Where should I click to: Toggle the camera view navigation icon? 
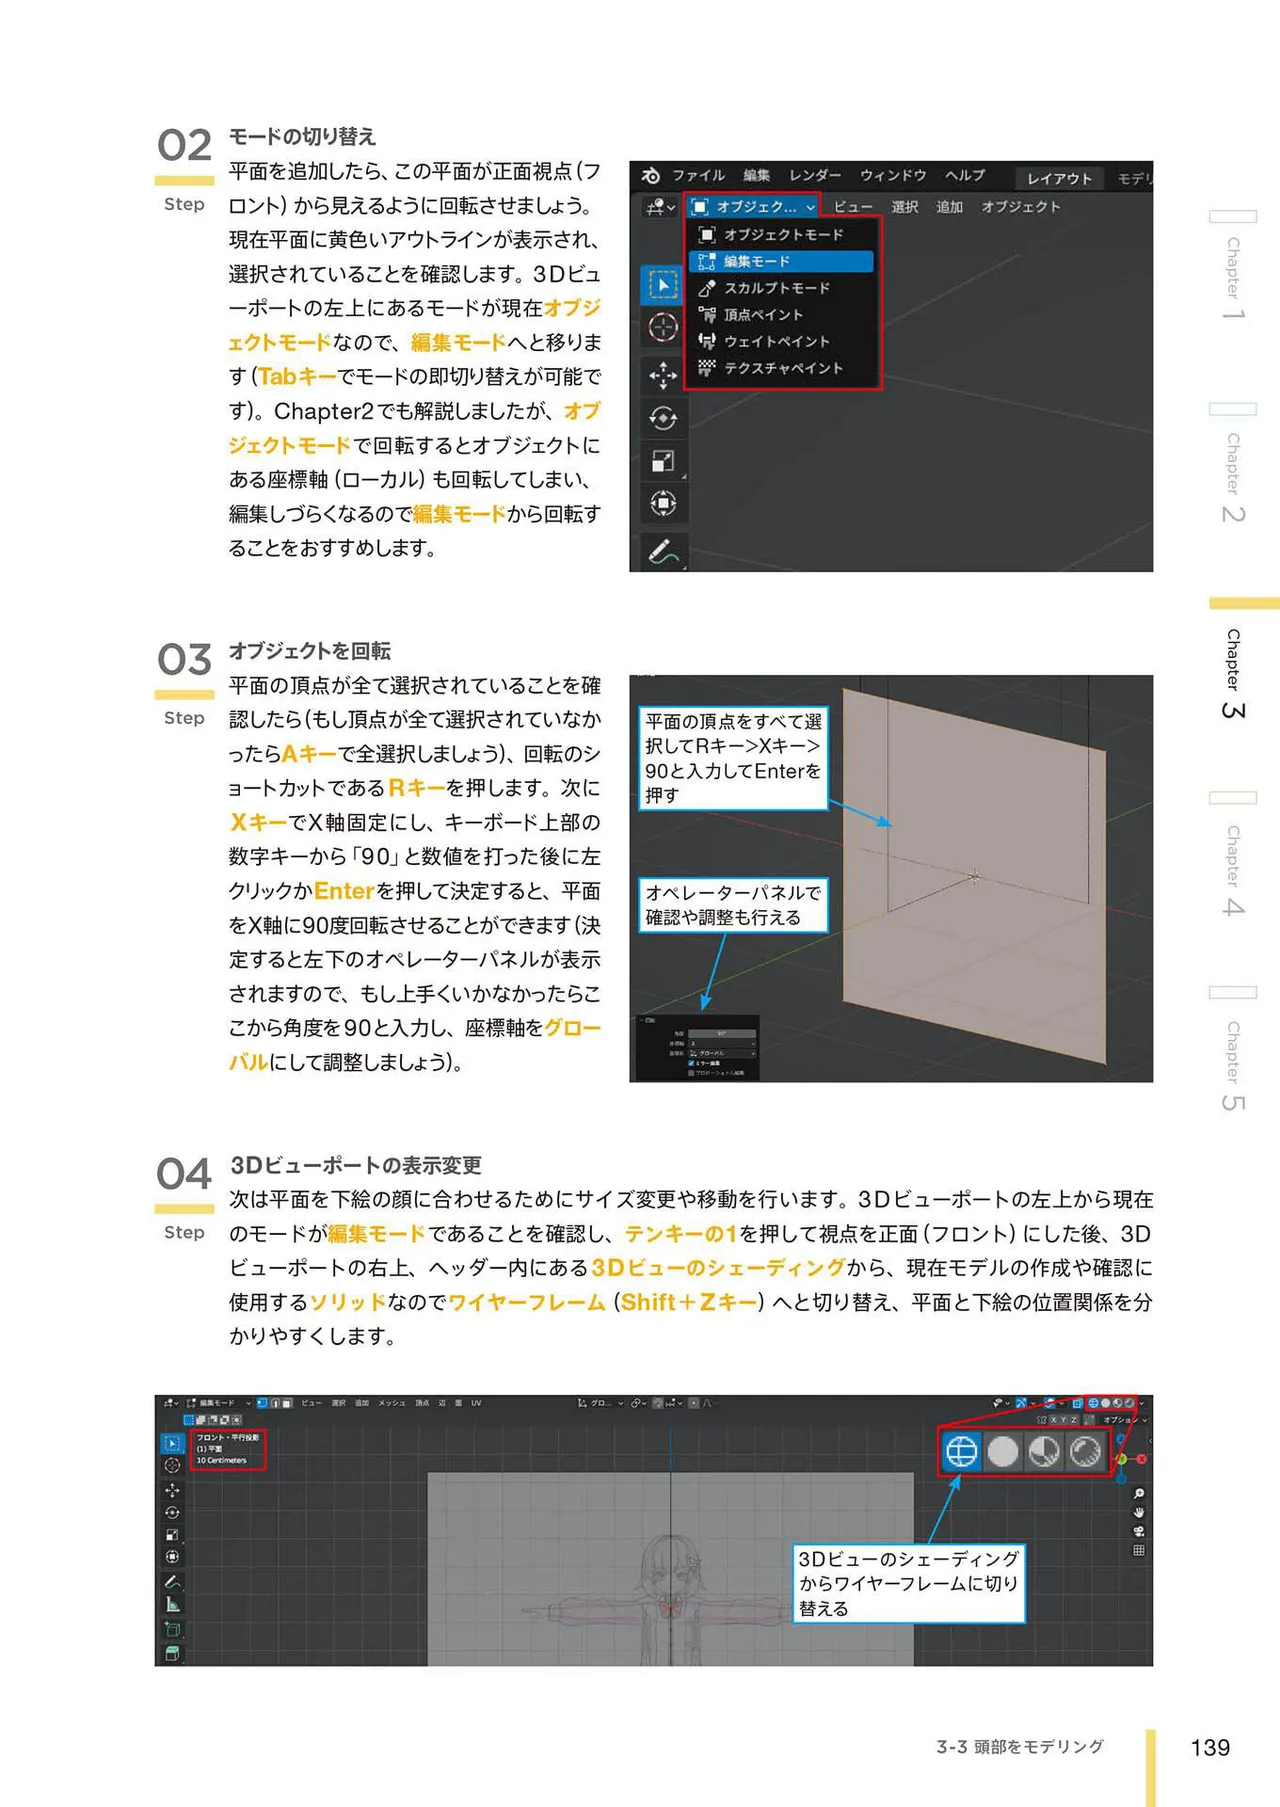[1139, 1532]
